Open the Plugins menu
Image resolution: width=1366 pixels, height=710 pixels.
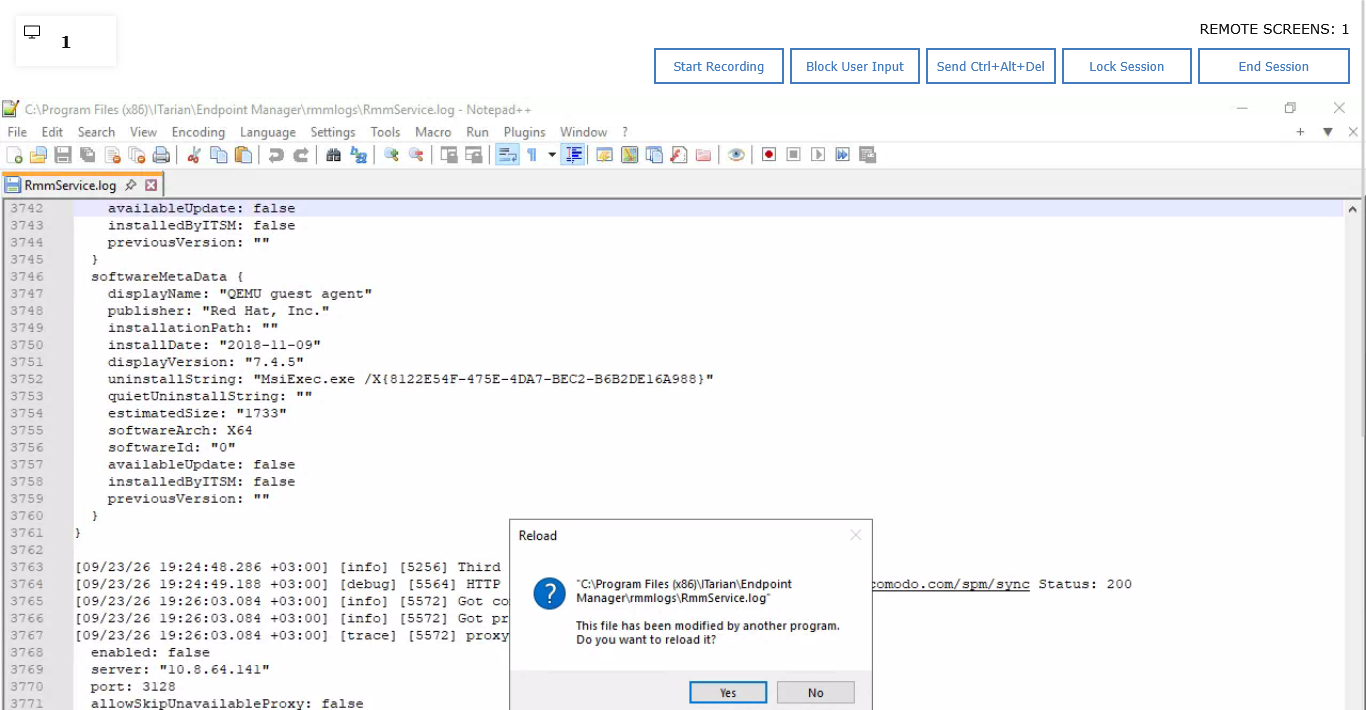tap(524, 132)
